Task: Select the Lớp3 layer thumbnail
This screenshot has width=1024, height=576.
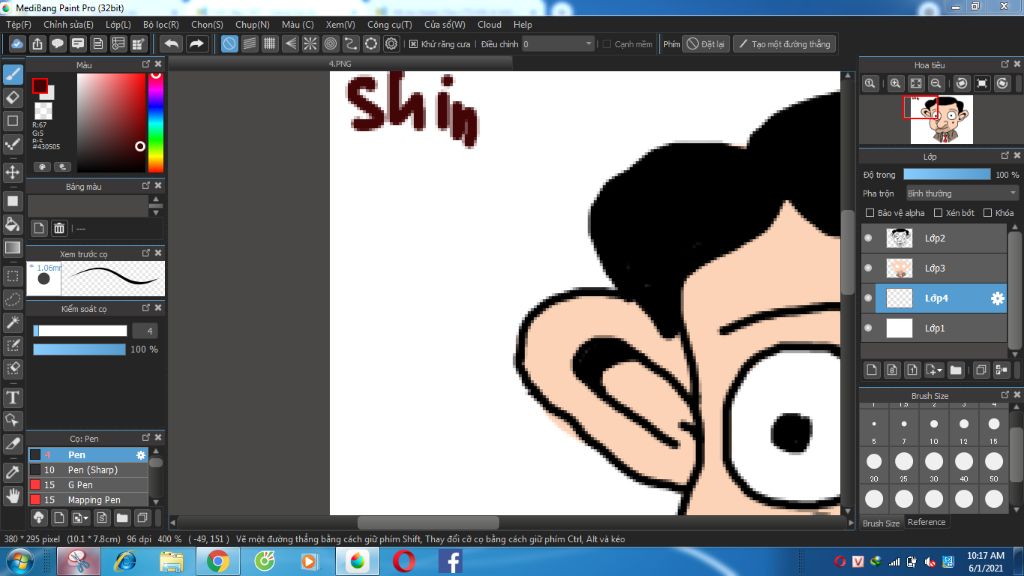Action: 899,268
